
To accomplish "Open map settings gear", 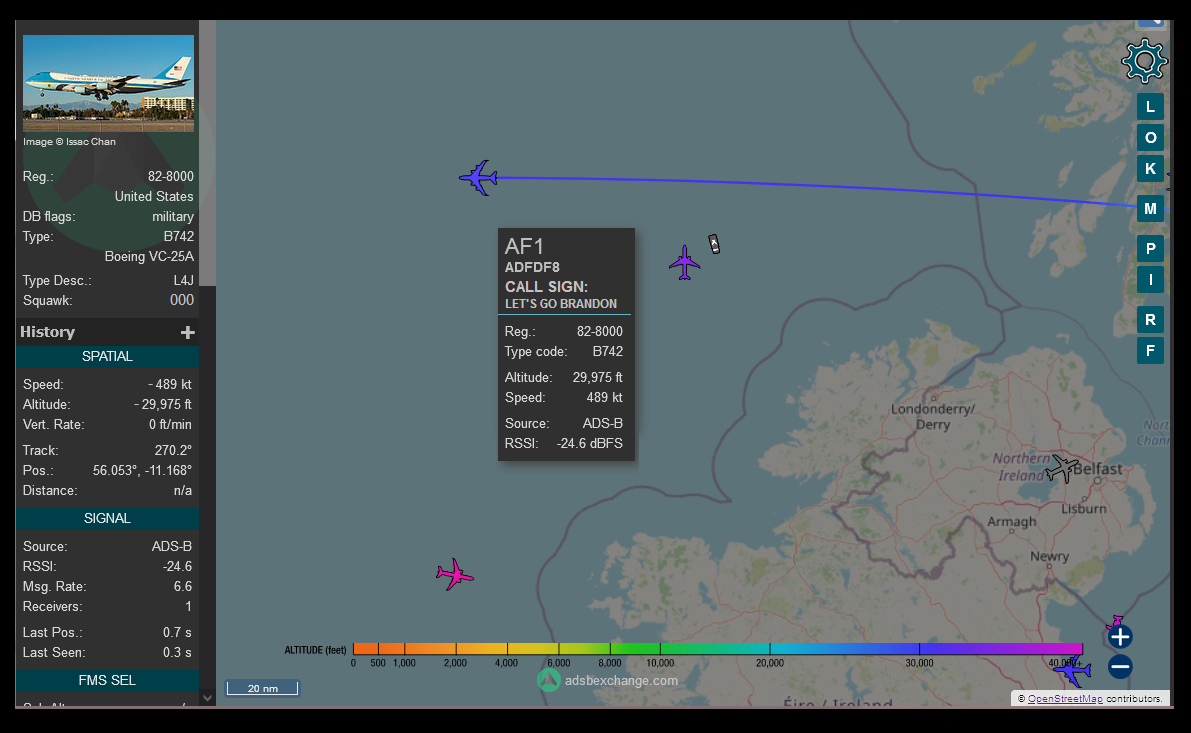I will point(1144,61).
